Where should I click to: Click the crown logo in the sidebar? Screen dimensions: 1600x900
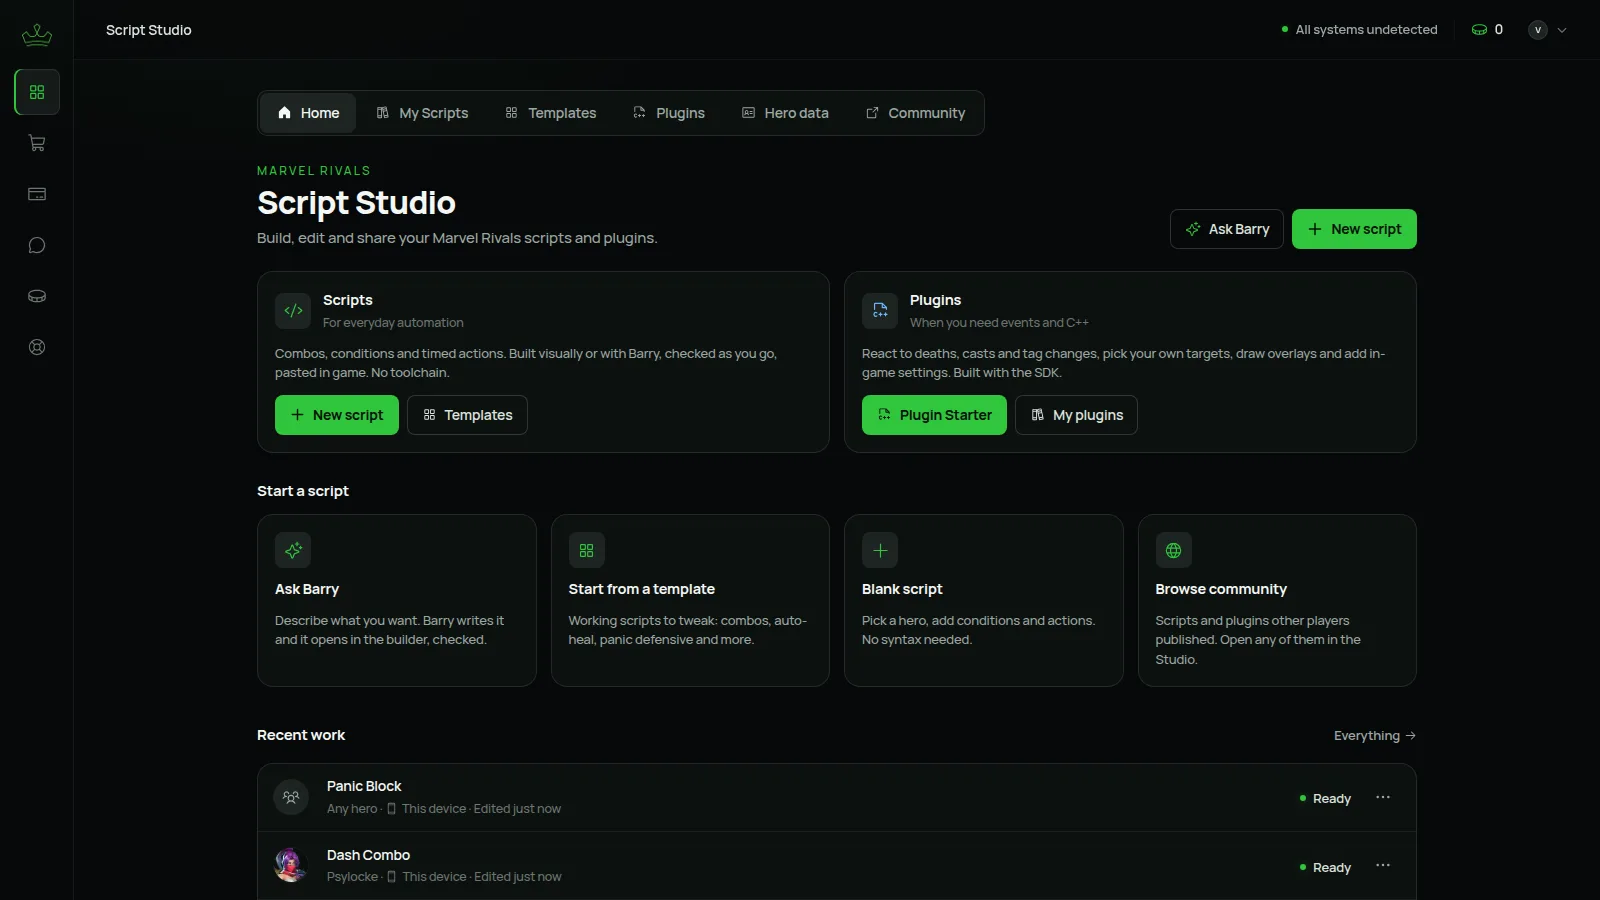point(37,35)
